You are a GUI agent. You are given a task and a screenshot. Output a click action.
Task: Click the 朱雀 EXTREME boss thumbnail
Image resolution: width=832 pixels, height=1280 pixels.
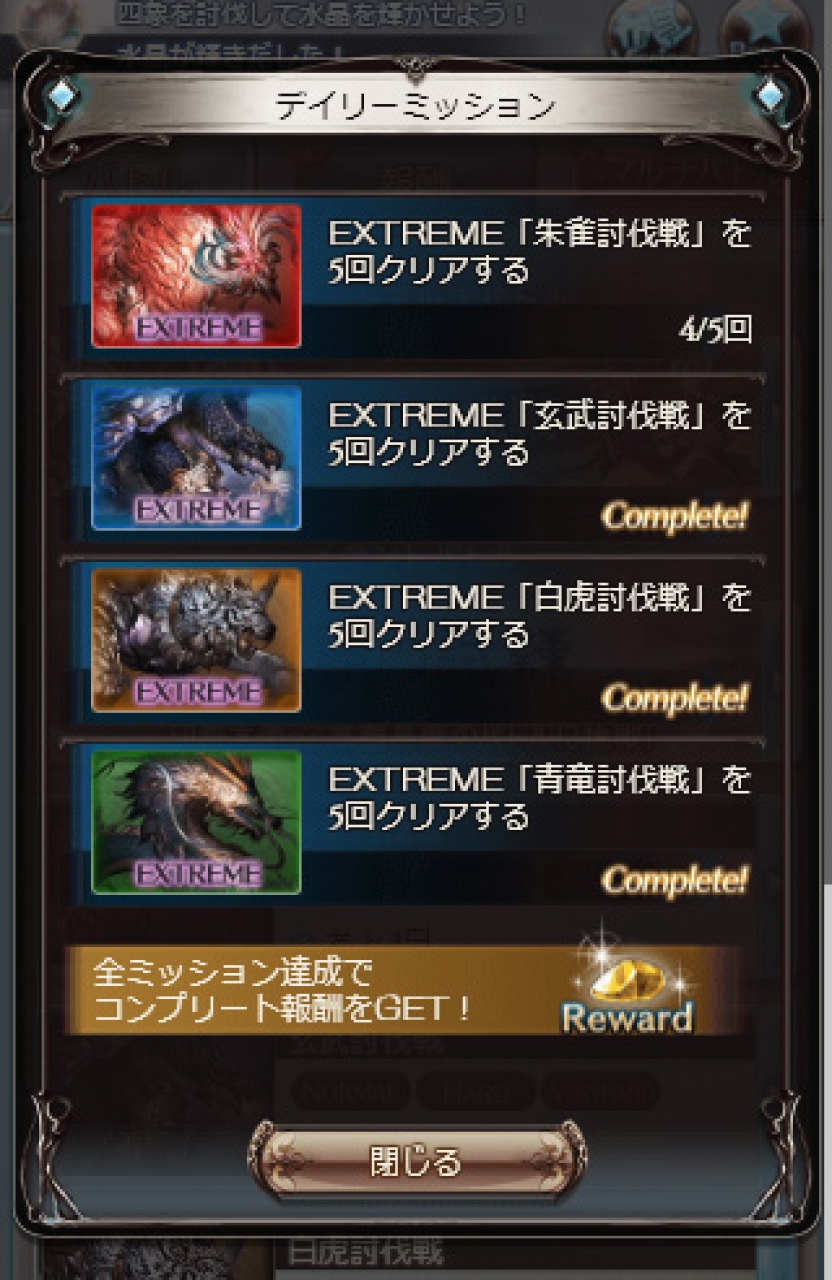coord(196,276)
